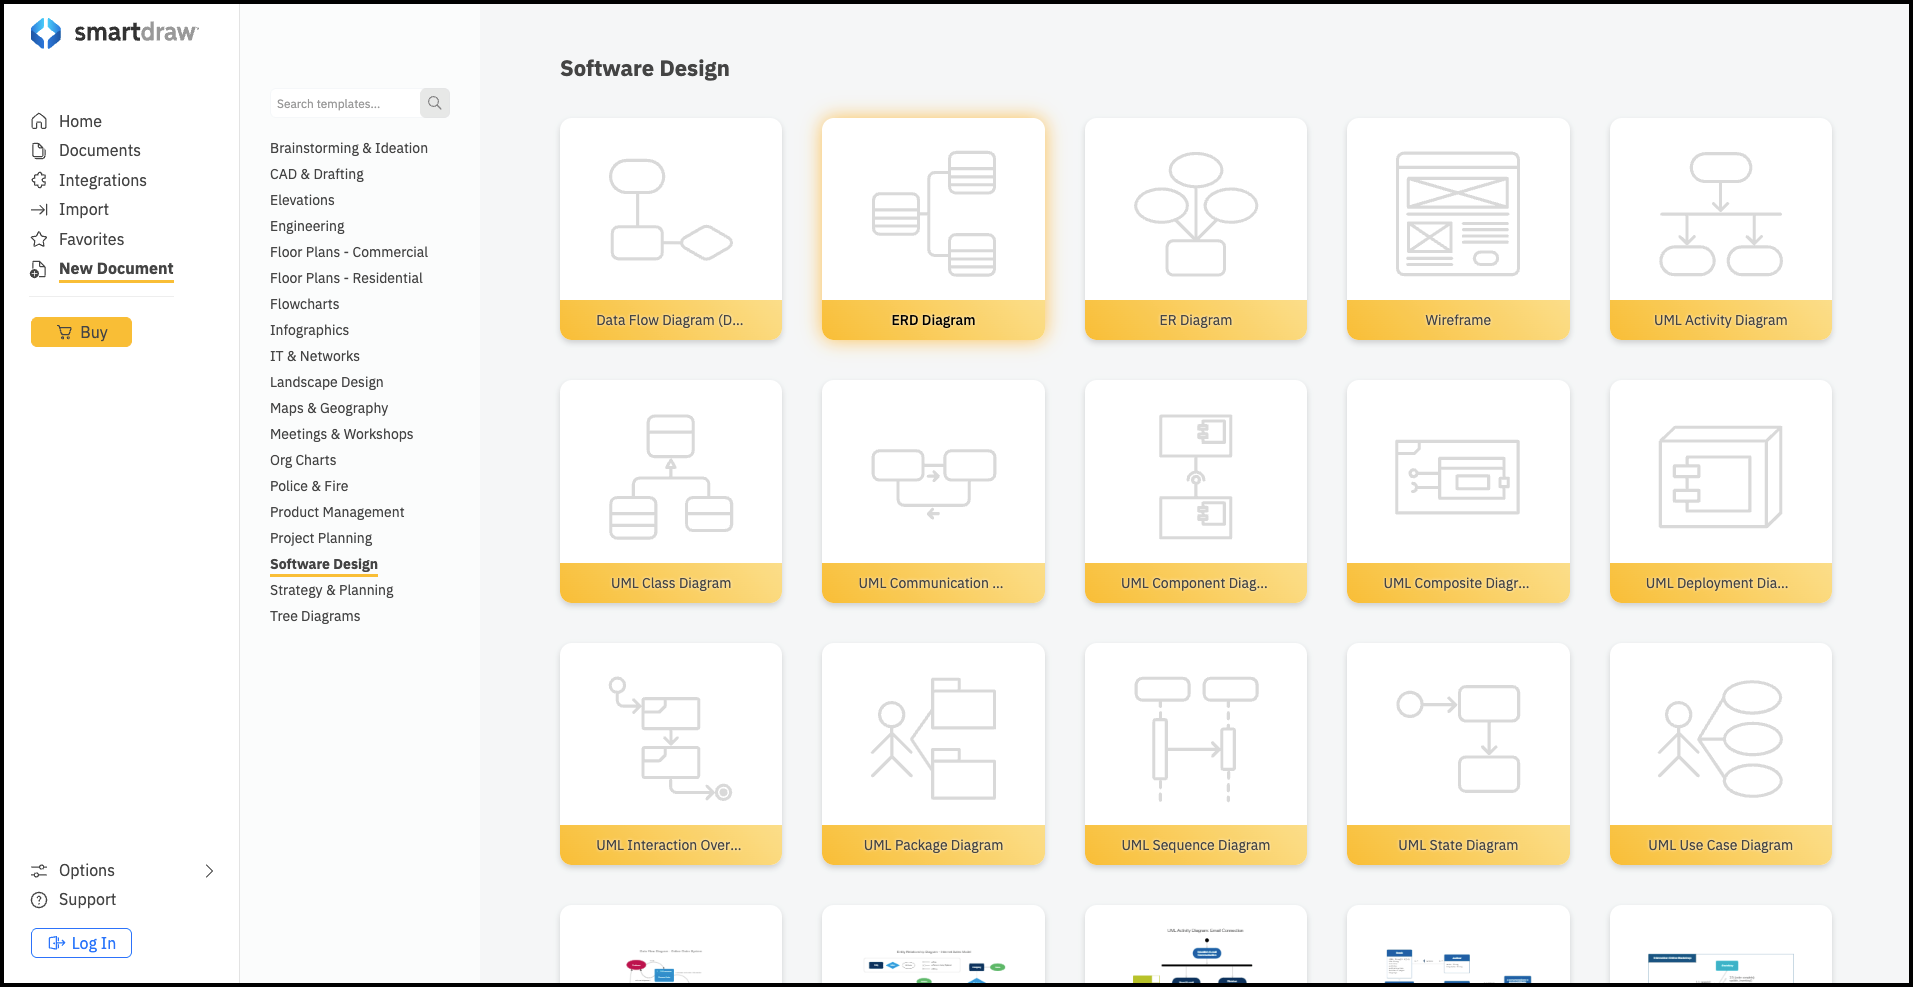This screenshot has width=1913, height=987.
Task: Select Floor Plans - Commercial category
Action: (349, 252)
